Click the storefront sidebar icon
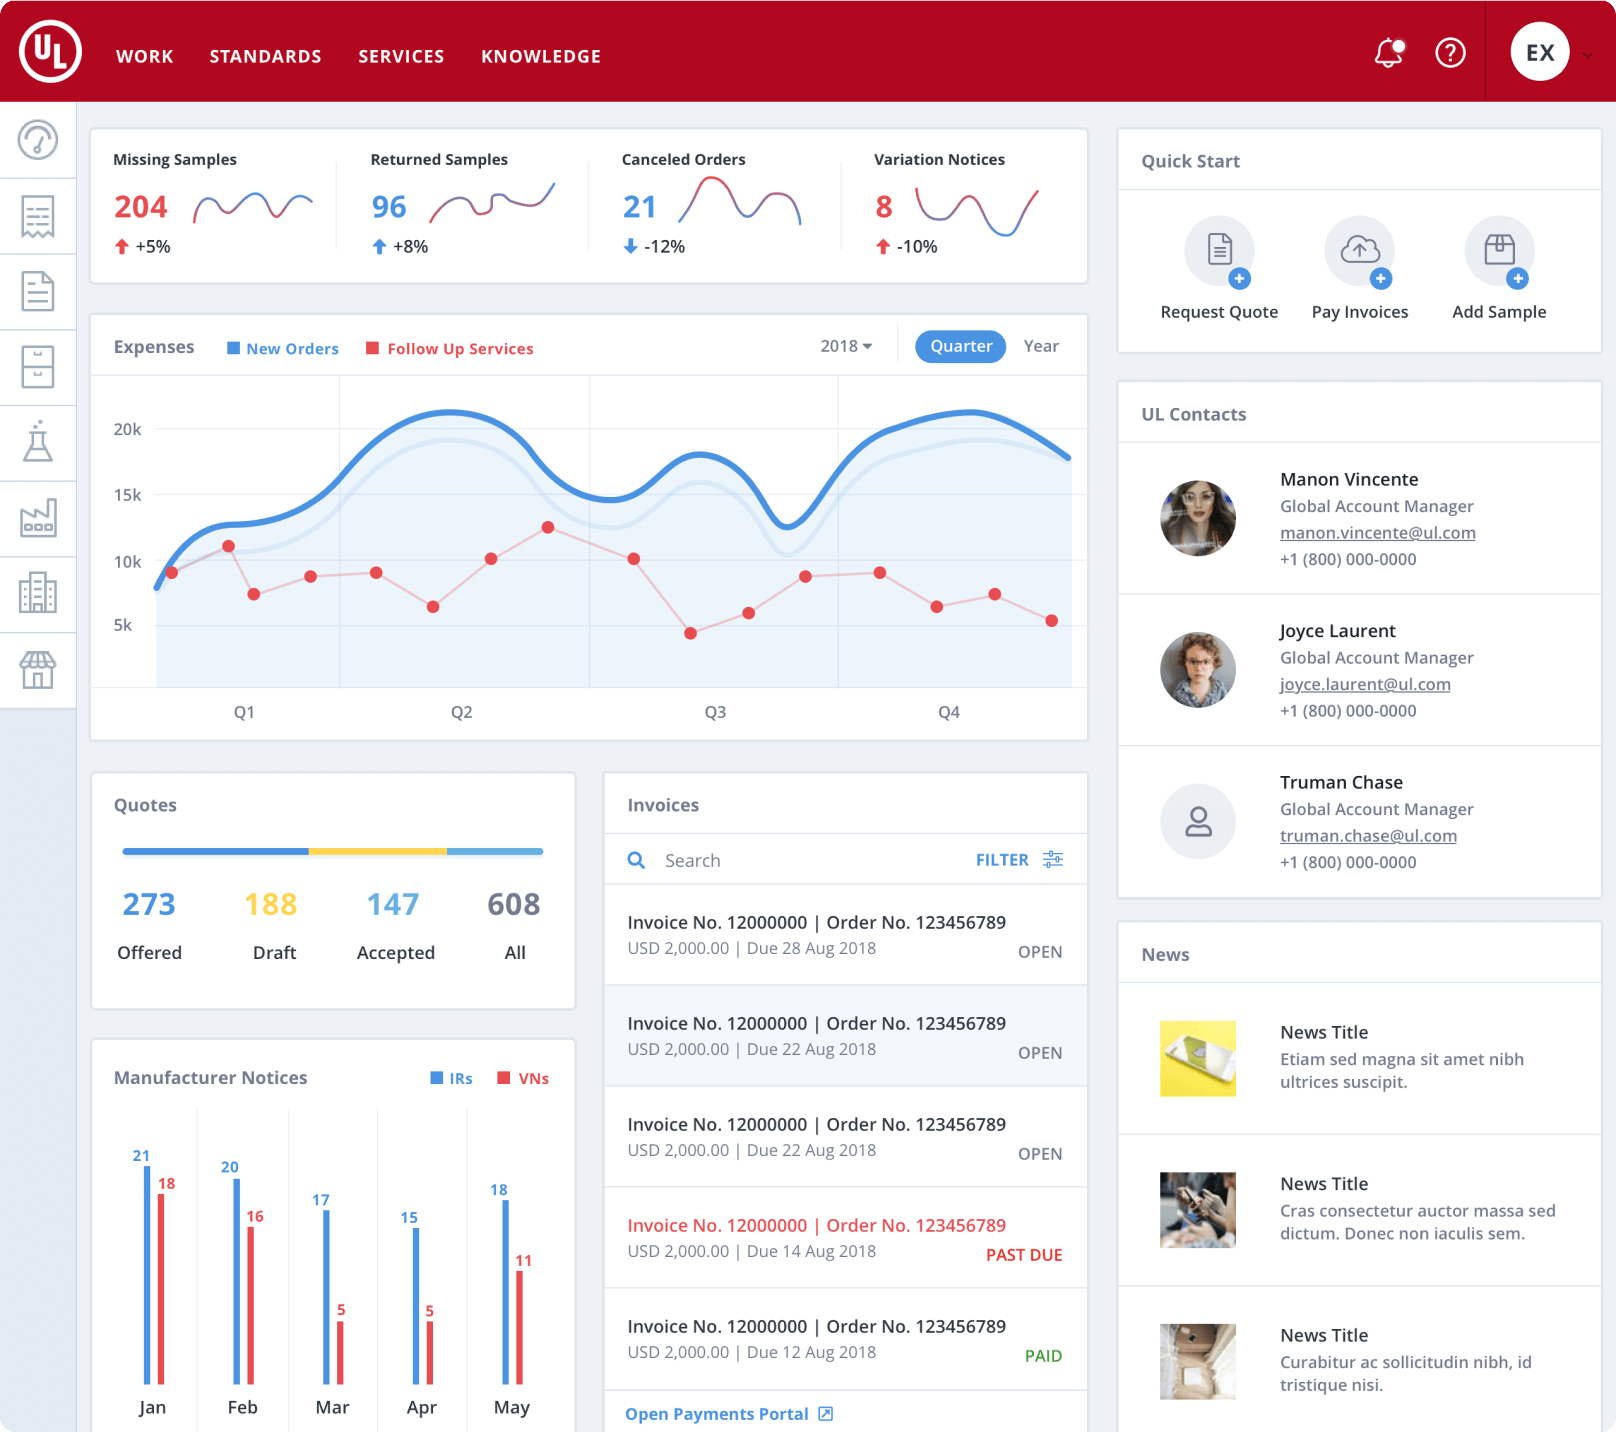 click(38, 670)
